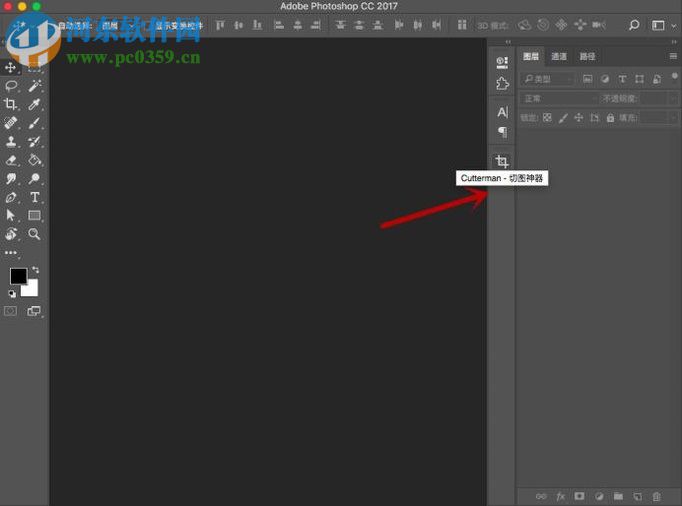Open the 正常 blend mode dropdown
Screen dimensions: 682x506
tap(559, 99)
